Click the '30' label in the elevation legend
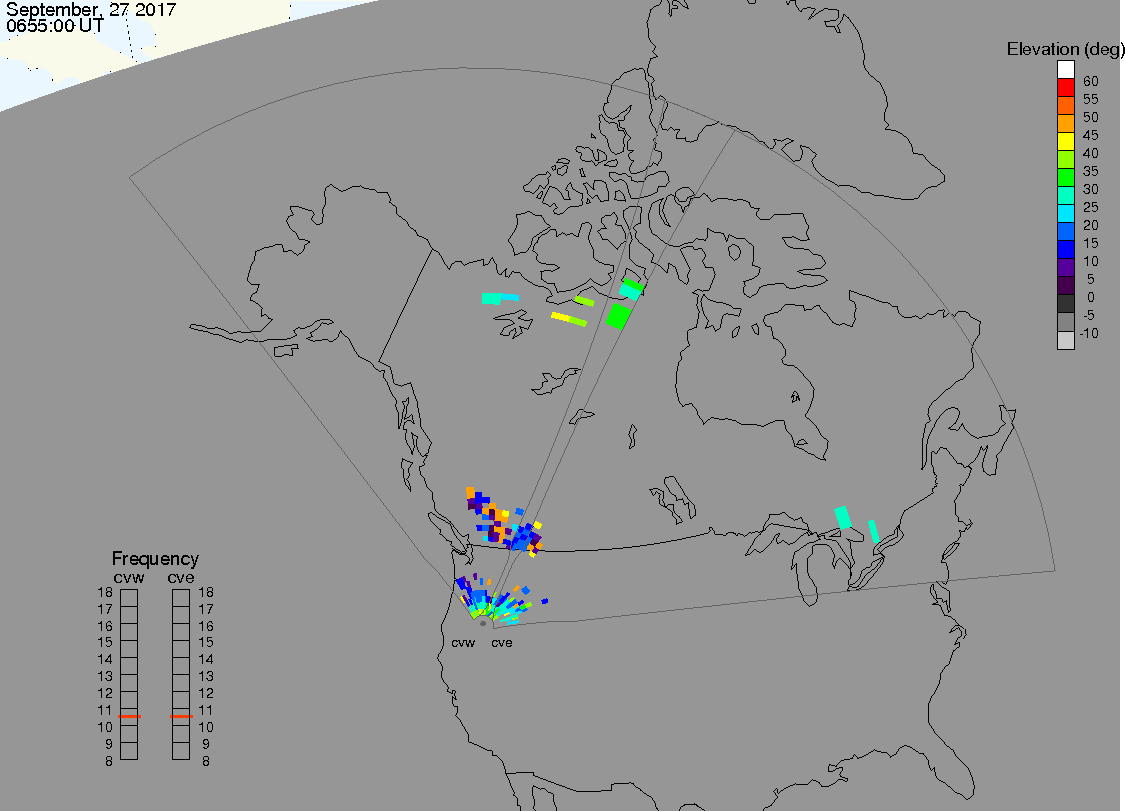 [x=1091, y=189]
